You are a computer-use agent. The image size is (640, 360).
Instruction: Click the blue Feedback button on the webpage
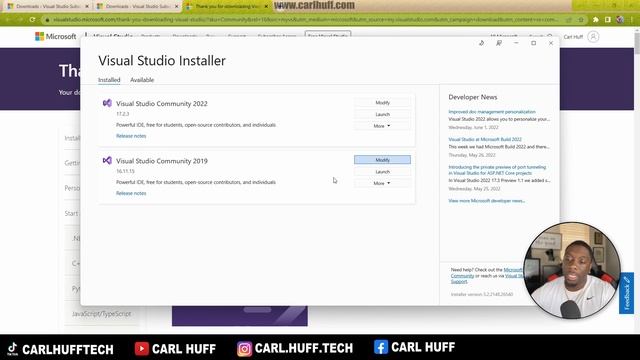pos(627,293)
